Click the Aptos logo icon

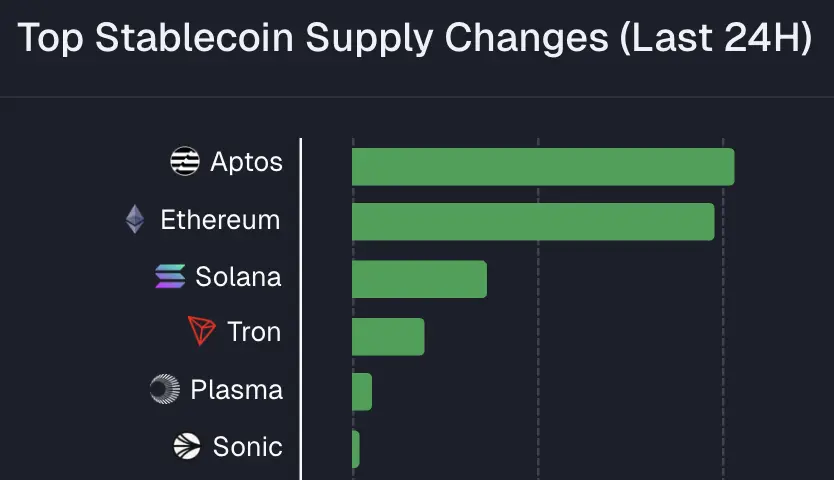185,161
